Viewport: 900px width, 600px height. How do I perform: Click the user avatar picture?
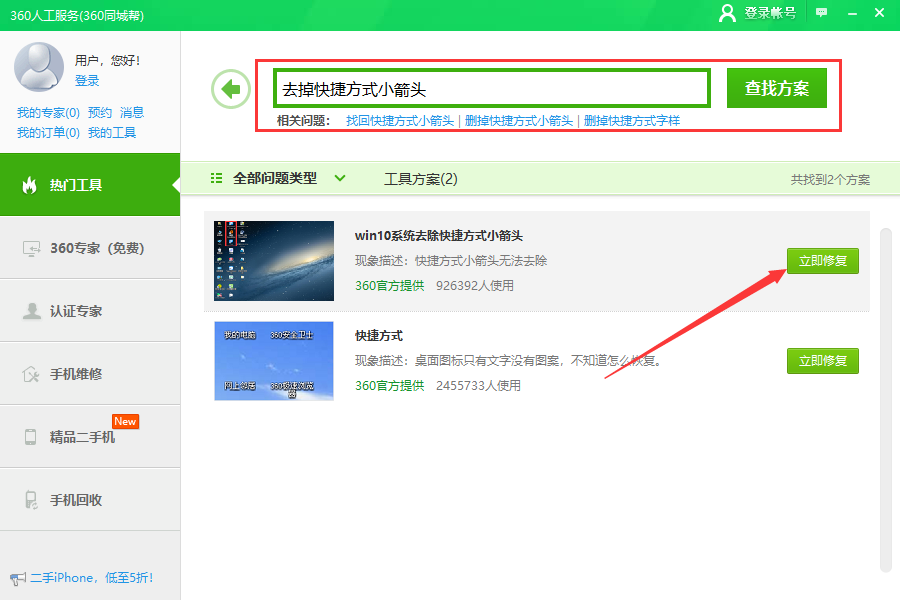pyautogui.click(x=39, y=66)
